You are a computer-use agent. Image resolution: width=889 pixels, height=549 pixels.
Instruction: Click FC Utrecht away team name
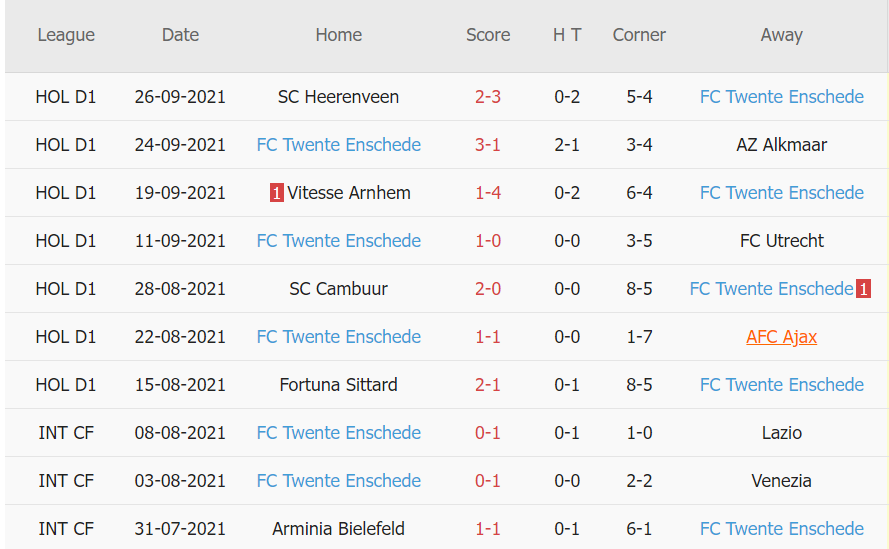point(781,241)
